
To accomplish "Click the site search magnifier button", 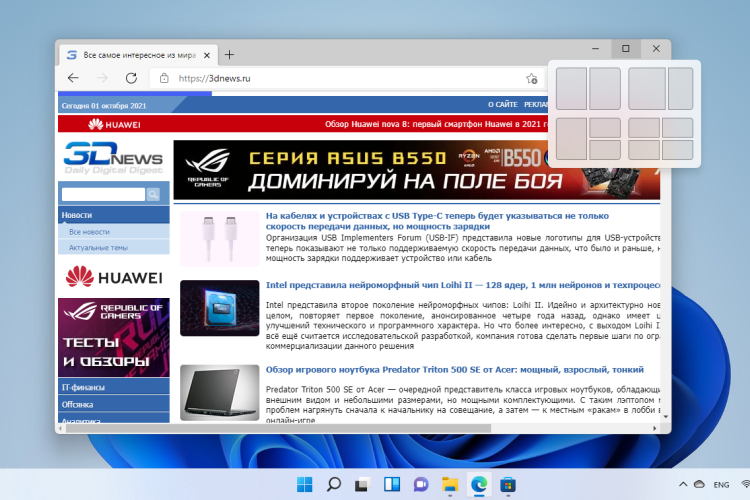I will (x=154, y=194).
